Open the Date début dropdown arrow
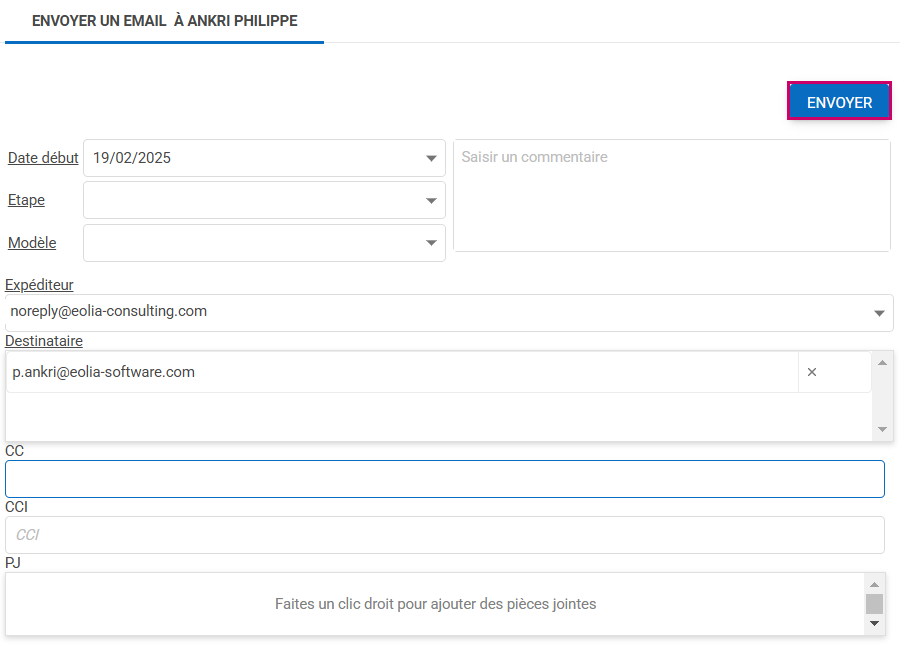 pyautogui.click(x=431, y=158)
